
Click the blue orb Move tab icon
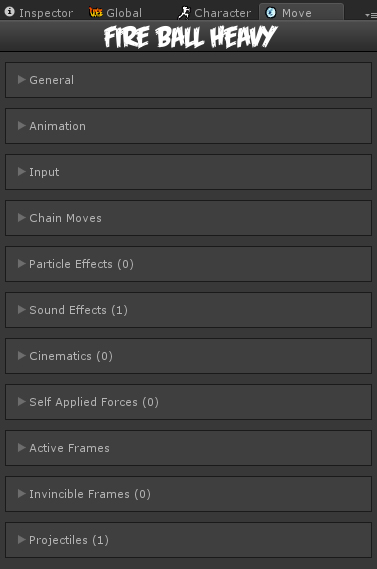271,13
